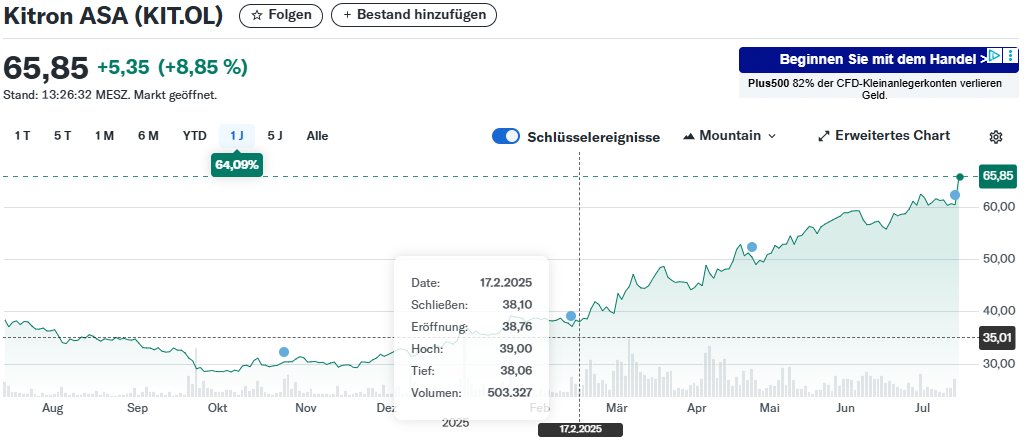This screenshot has height=442, width=1027.
Task: Click the Bestand hinzufügen button
Action: 414,15
